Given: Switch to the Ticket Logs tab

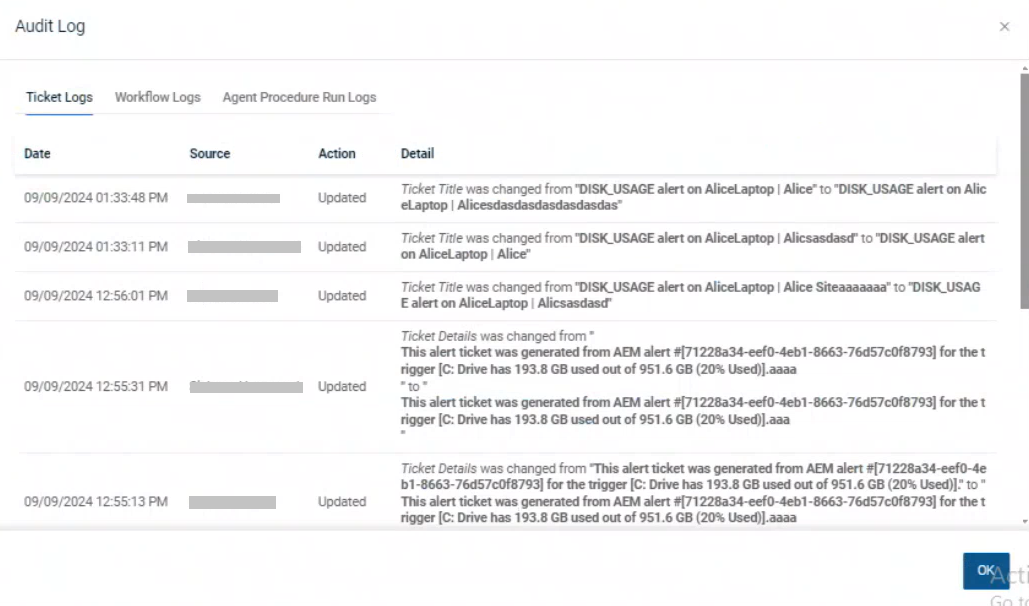Looking at the screenshot, I should 59,97.
